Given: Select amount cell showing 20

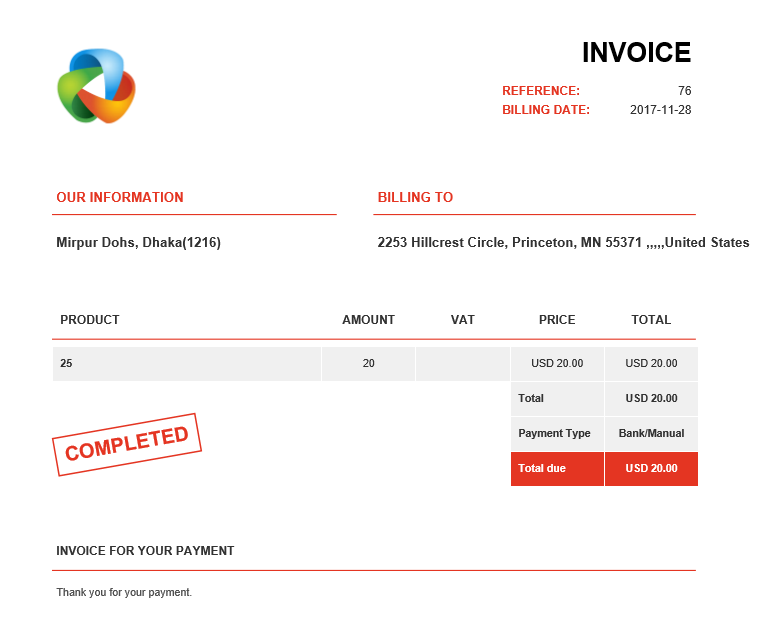Looking at the screenshot, I should [x=368, y=364].
